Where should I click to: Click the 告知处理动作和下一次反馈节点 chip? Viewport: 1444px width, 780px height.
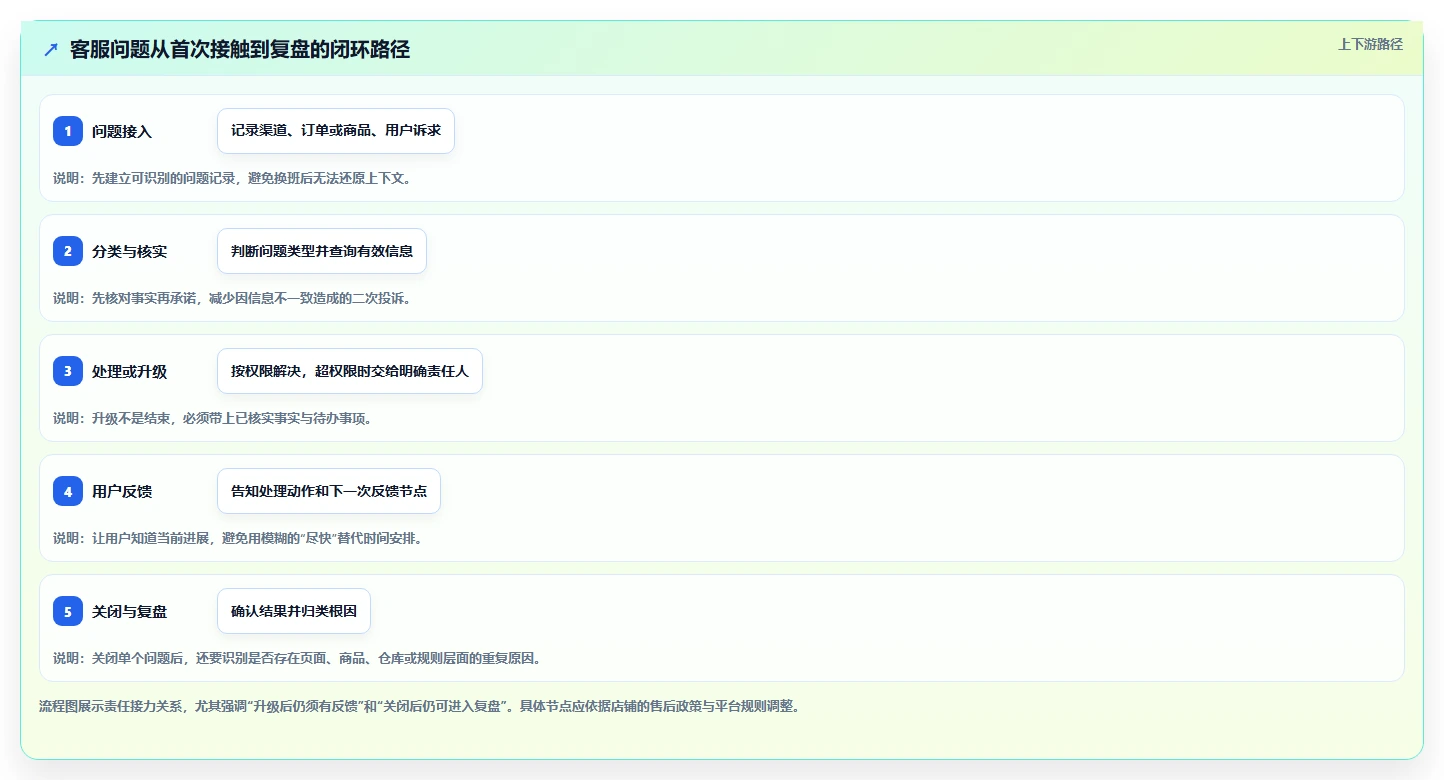329,491
